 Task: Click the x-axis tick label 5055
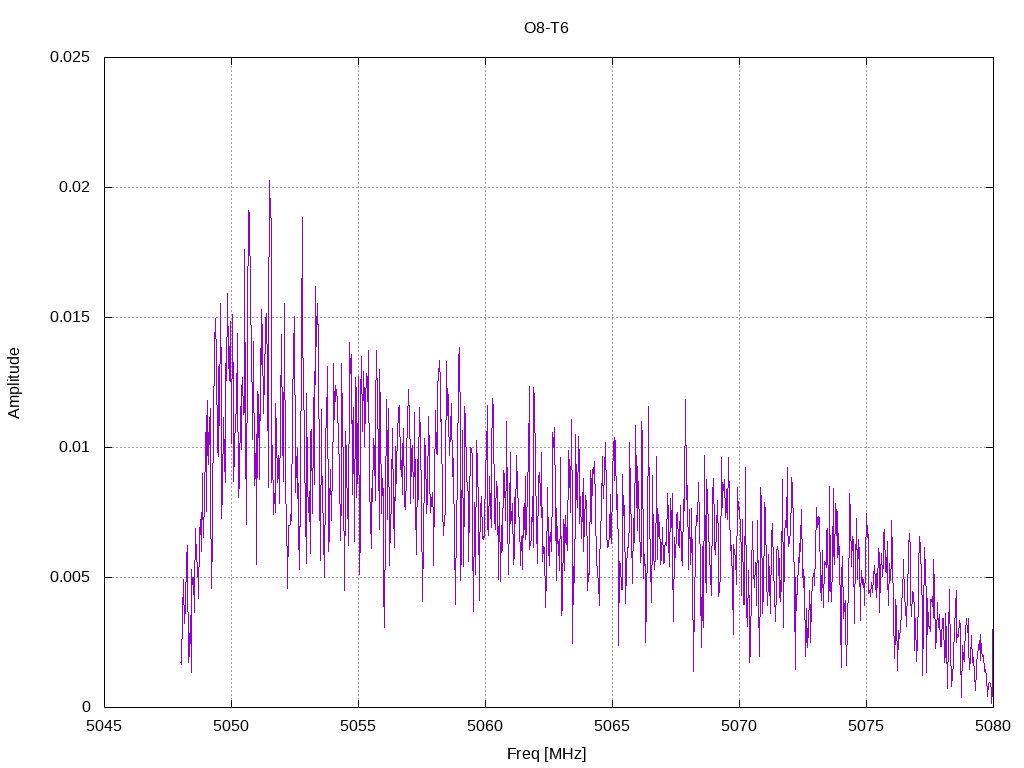tap(358, 726)
